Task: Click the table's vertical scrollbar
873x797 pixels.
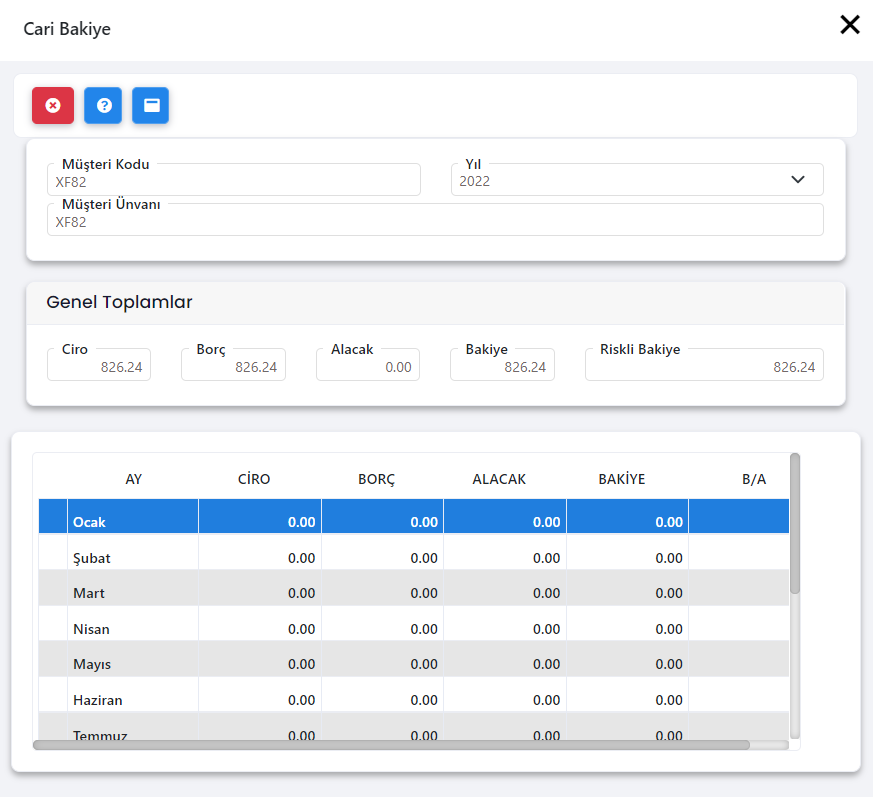Action: pos(794,524)
